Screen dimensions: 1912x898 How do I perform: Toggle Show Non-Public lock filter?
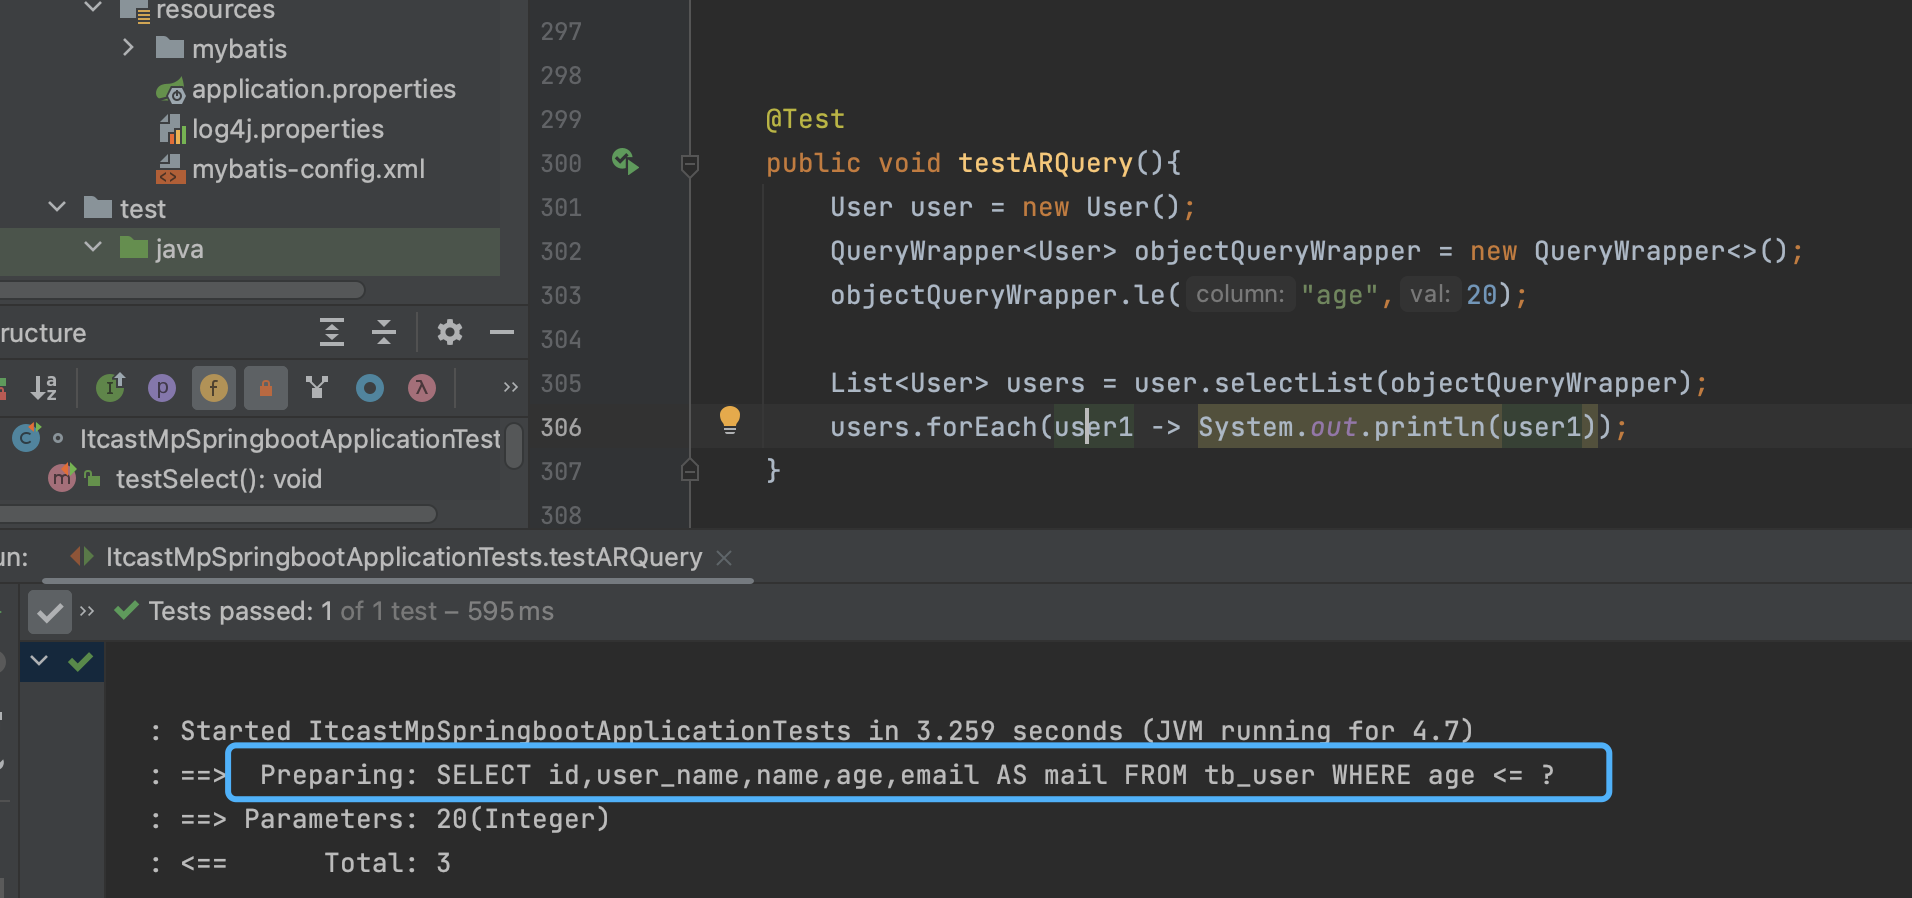[266, 388]
